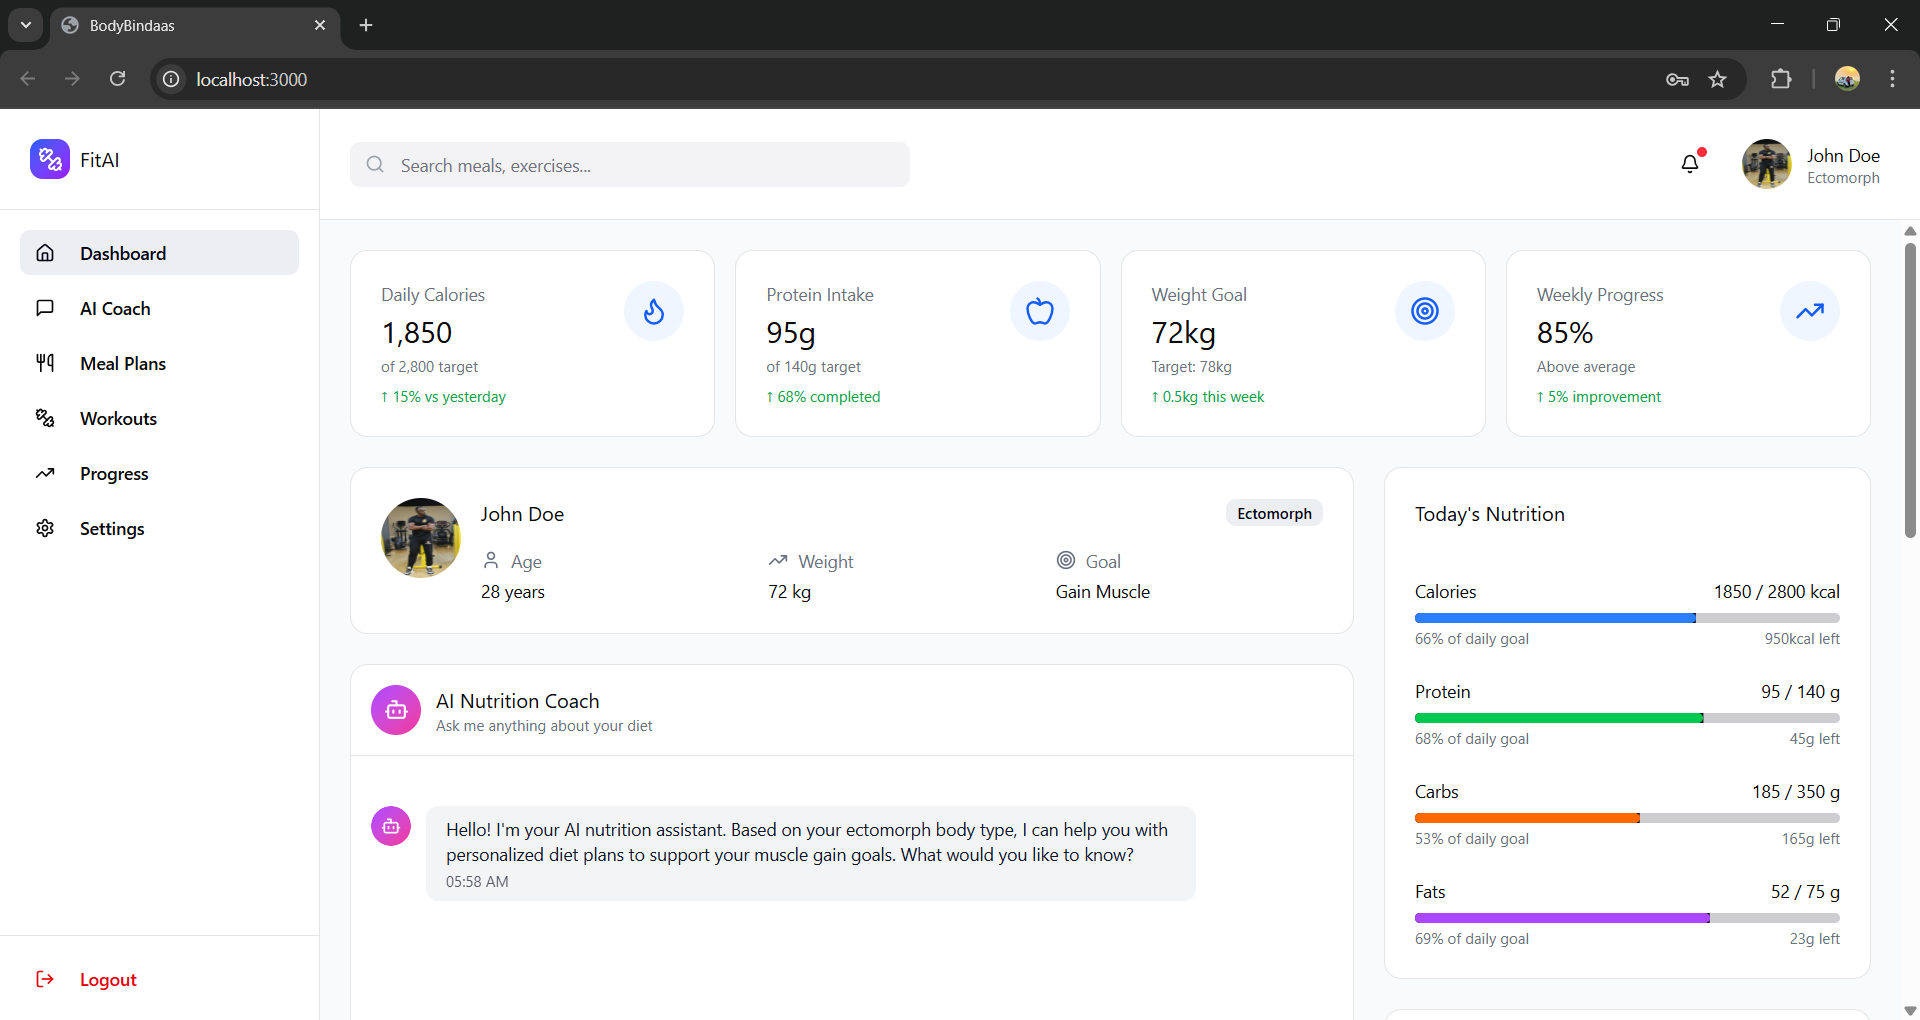Click the BodyBindaas browser tab
Screen dimensions: 1920x1020
(195, 25)
